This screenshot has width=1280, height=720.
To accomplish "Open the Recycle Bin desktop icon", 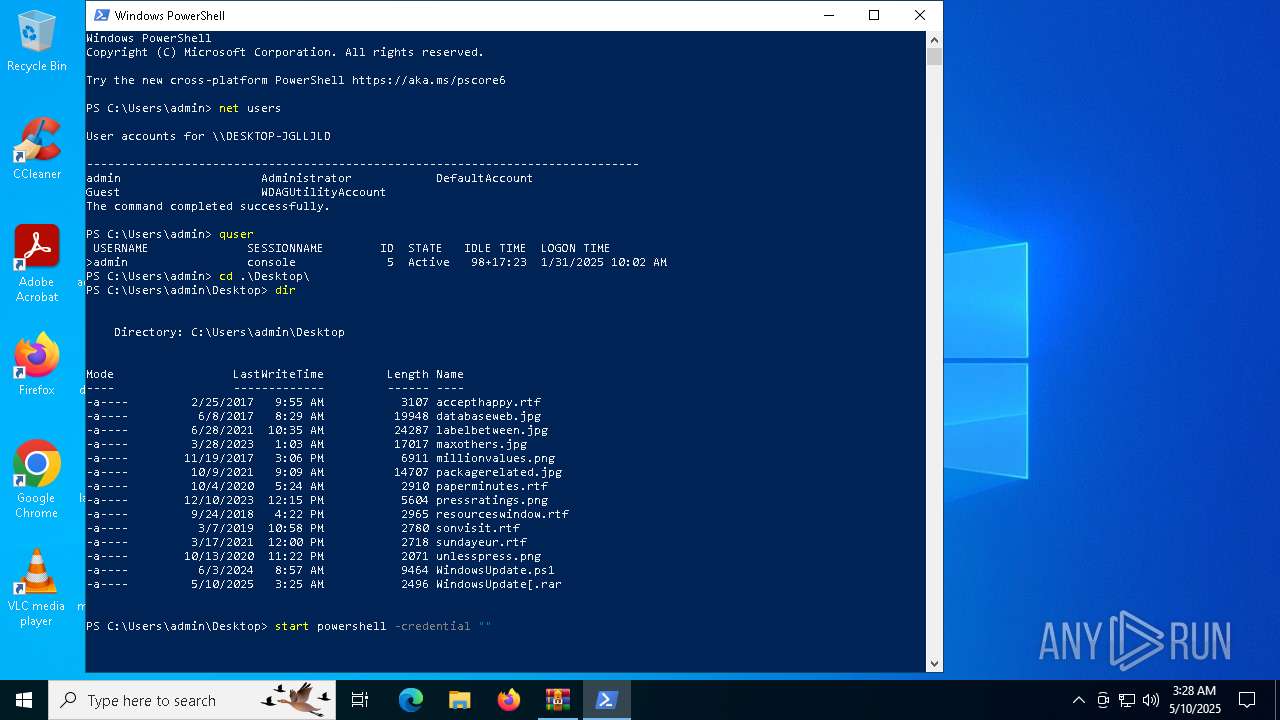I will pyautogui.click(x=37, y=41).
